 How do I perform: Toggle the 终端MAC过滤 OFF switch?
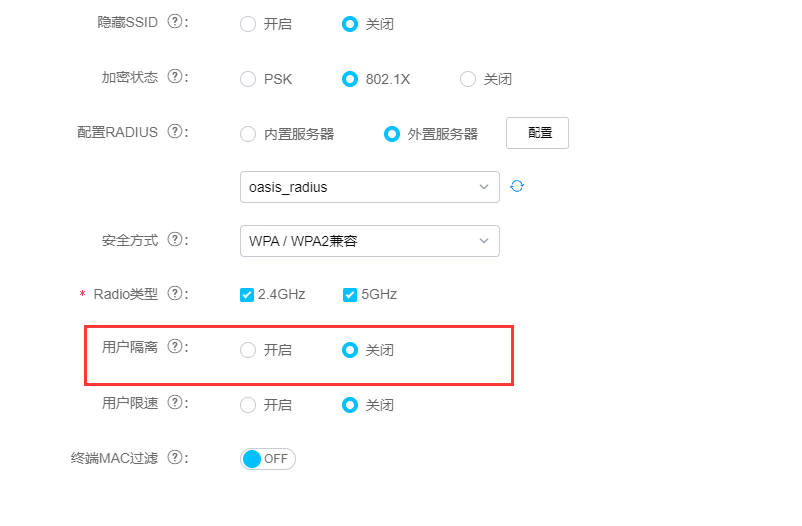coord(268,459)
